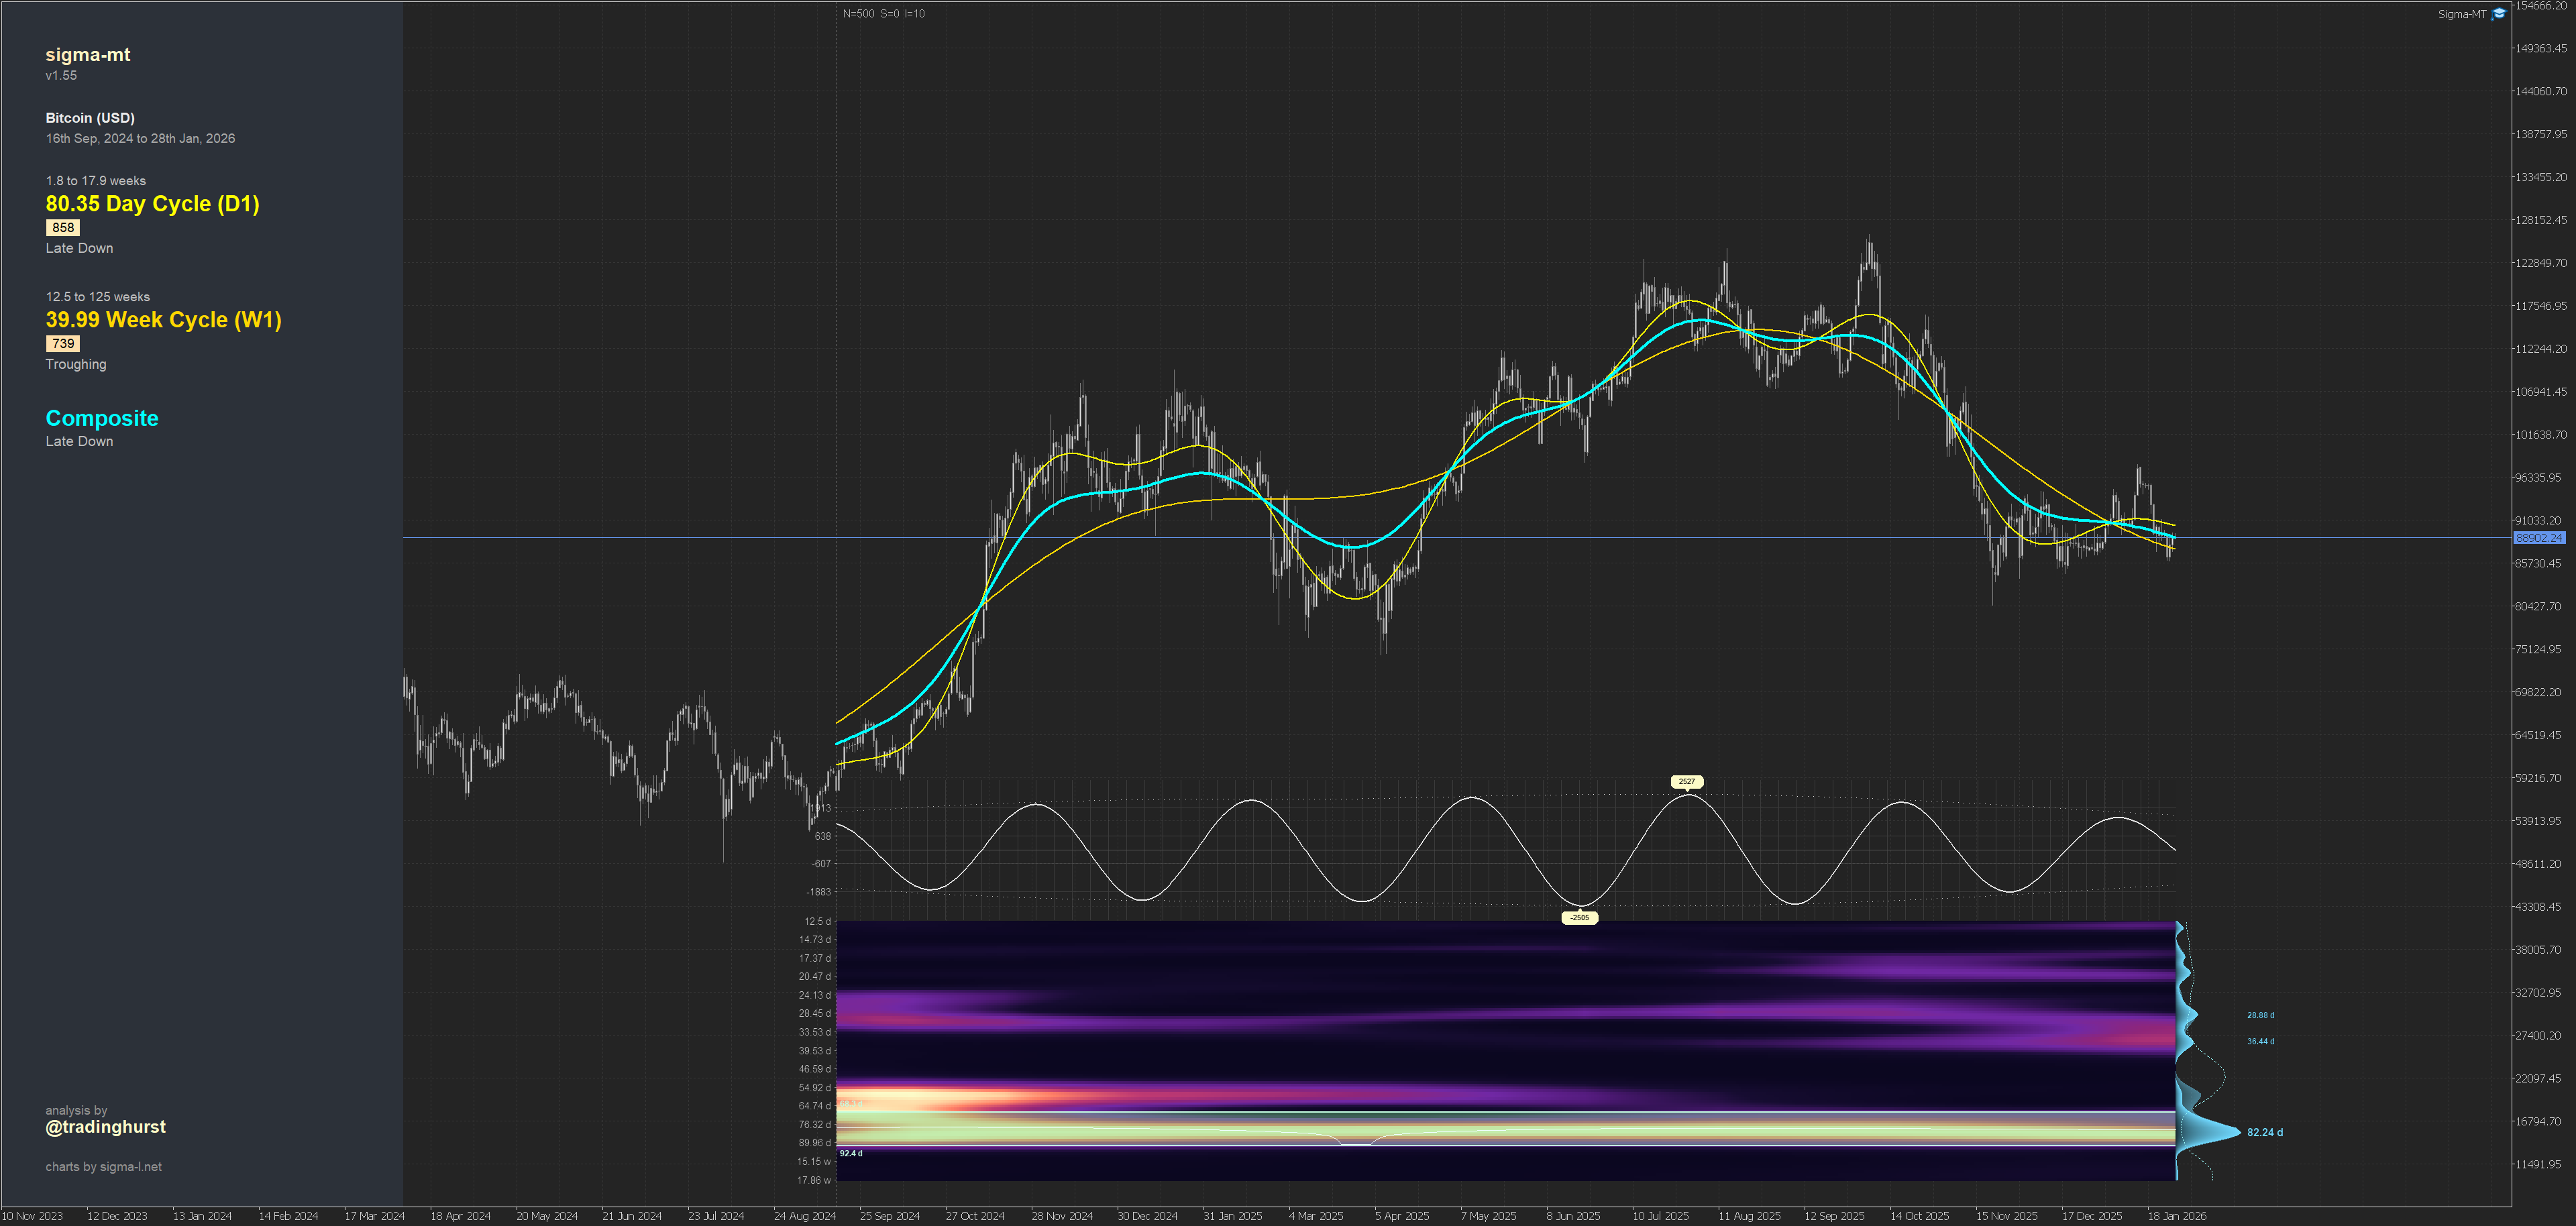Select the 39.99 Week Cycle (W1) heading
The width and height of the screenshot is (2576, 1226).
(163, 320)
